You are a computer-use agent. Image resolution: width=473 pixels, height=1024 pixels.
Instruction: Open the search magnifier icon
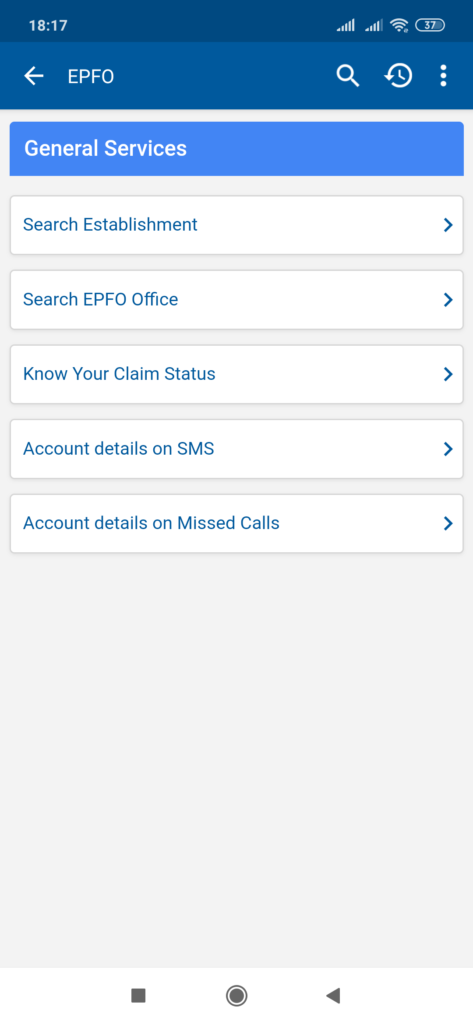pos(348,76)
